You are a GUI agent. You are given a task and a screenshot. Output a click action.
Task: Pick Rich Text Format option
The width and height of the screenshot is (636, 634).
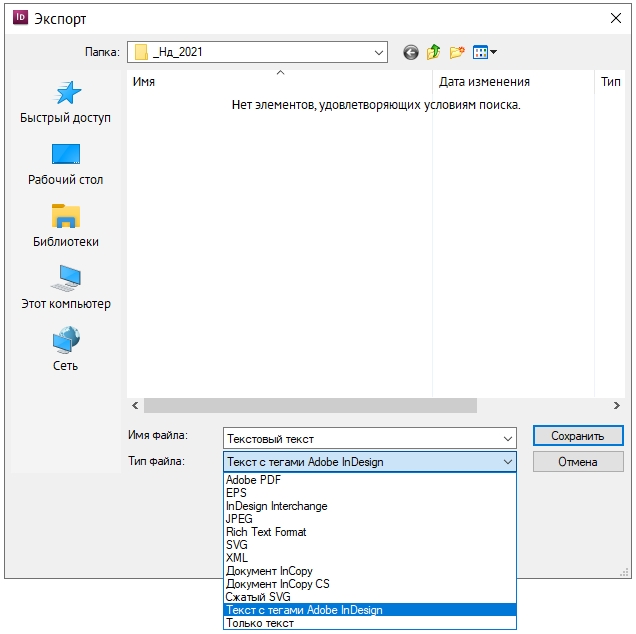click(370, 532)
